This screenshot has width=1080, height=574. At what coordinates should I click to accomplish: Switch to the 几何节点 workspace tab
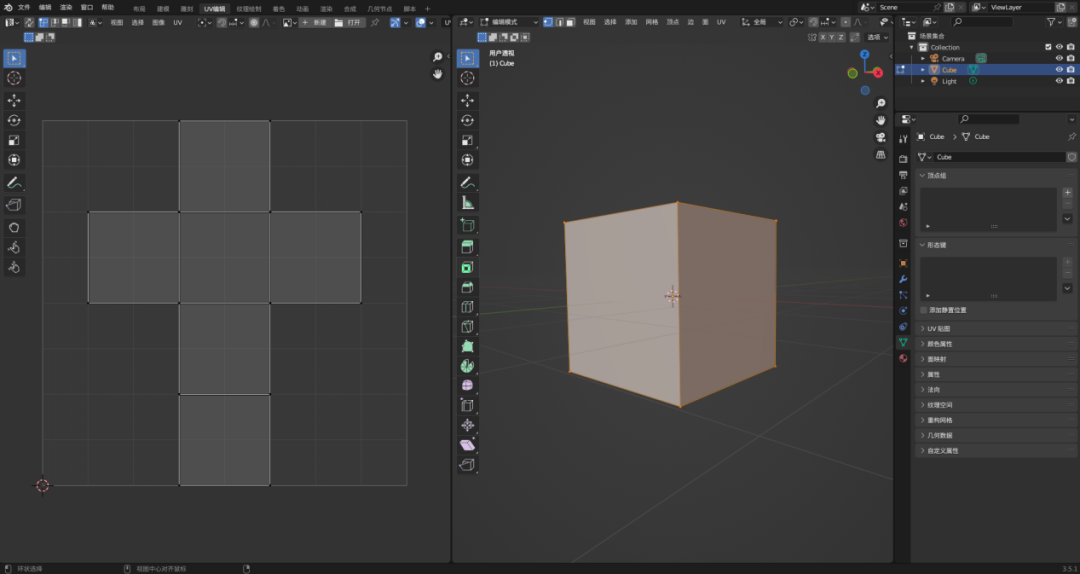click(380, 9)
